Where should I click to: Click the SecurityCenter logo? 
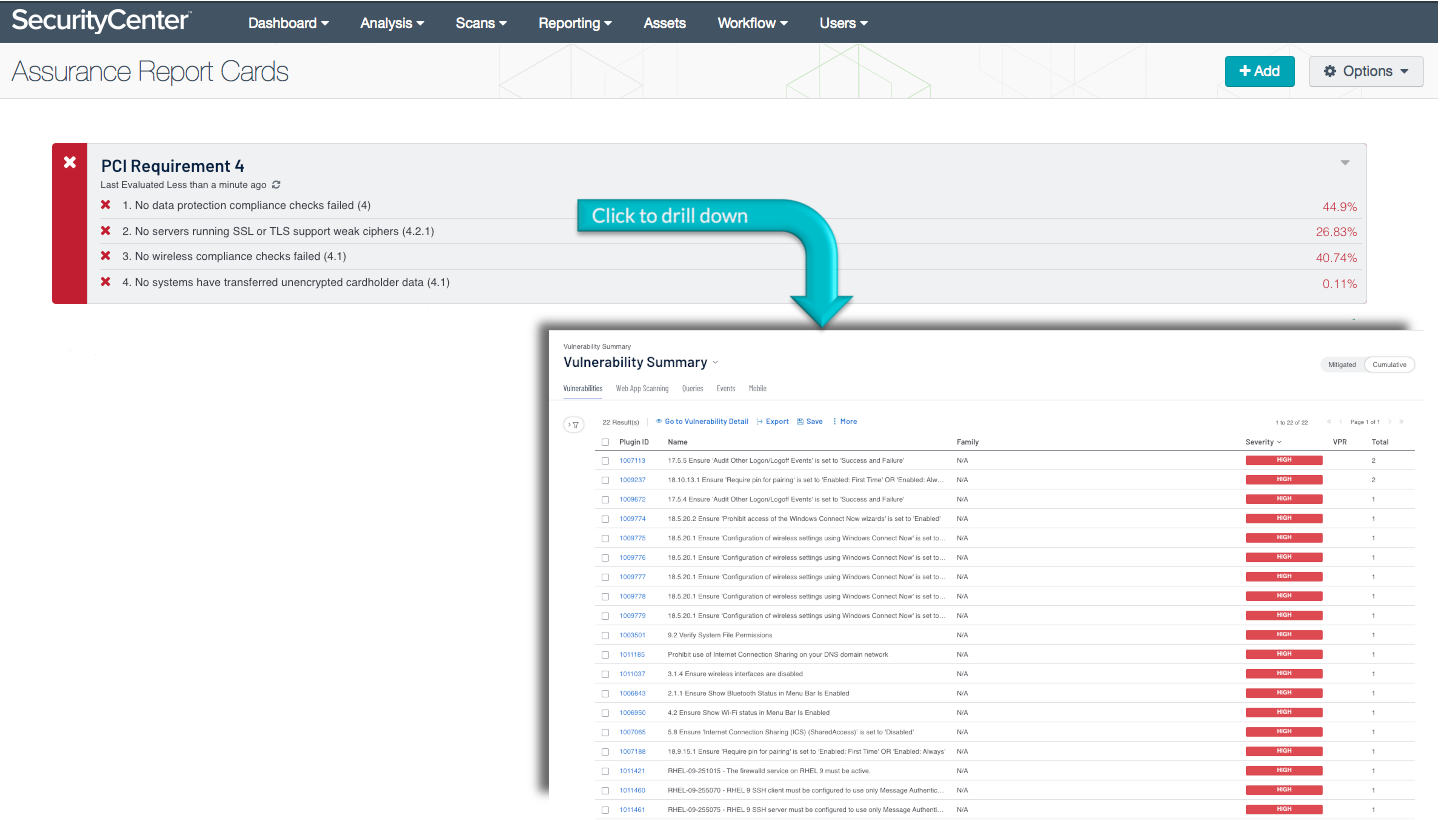[x=102, y=21]
